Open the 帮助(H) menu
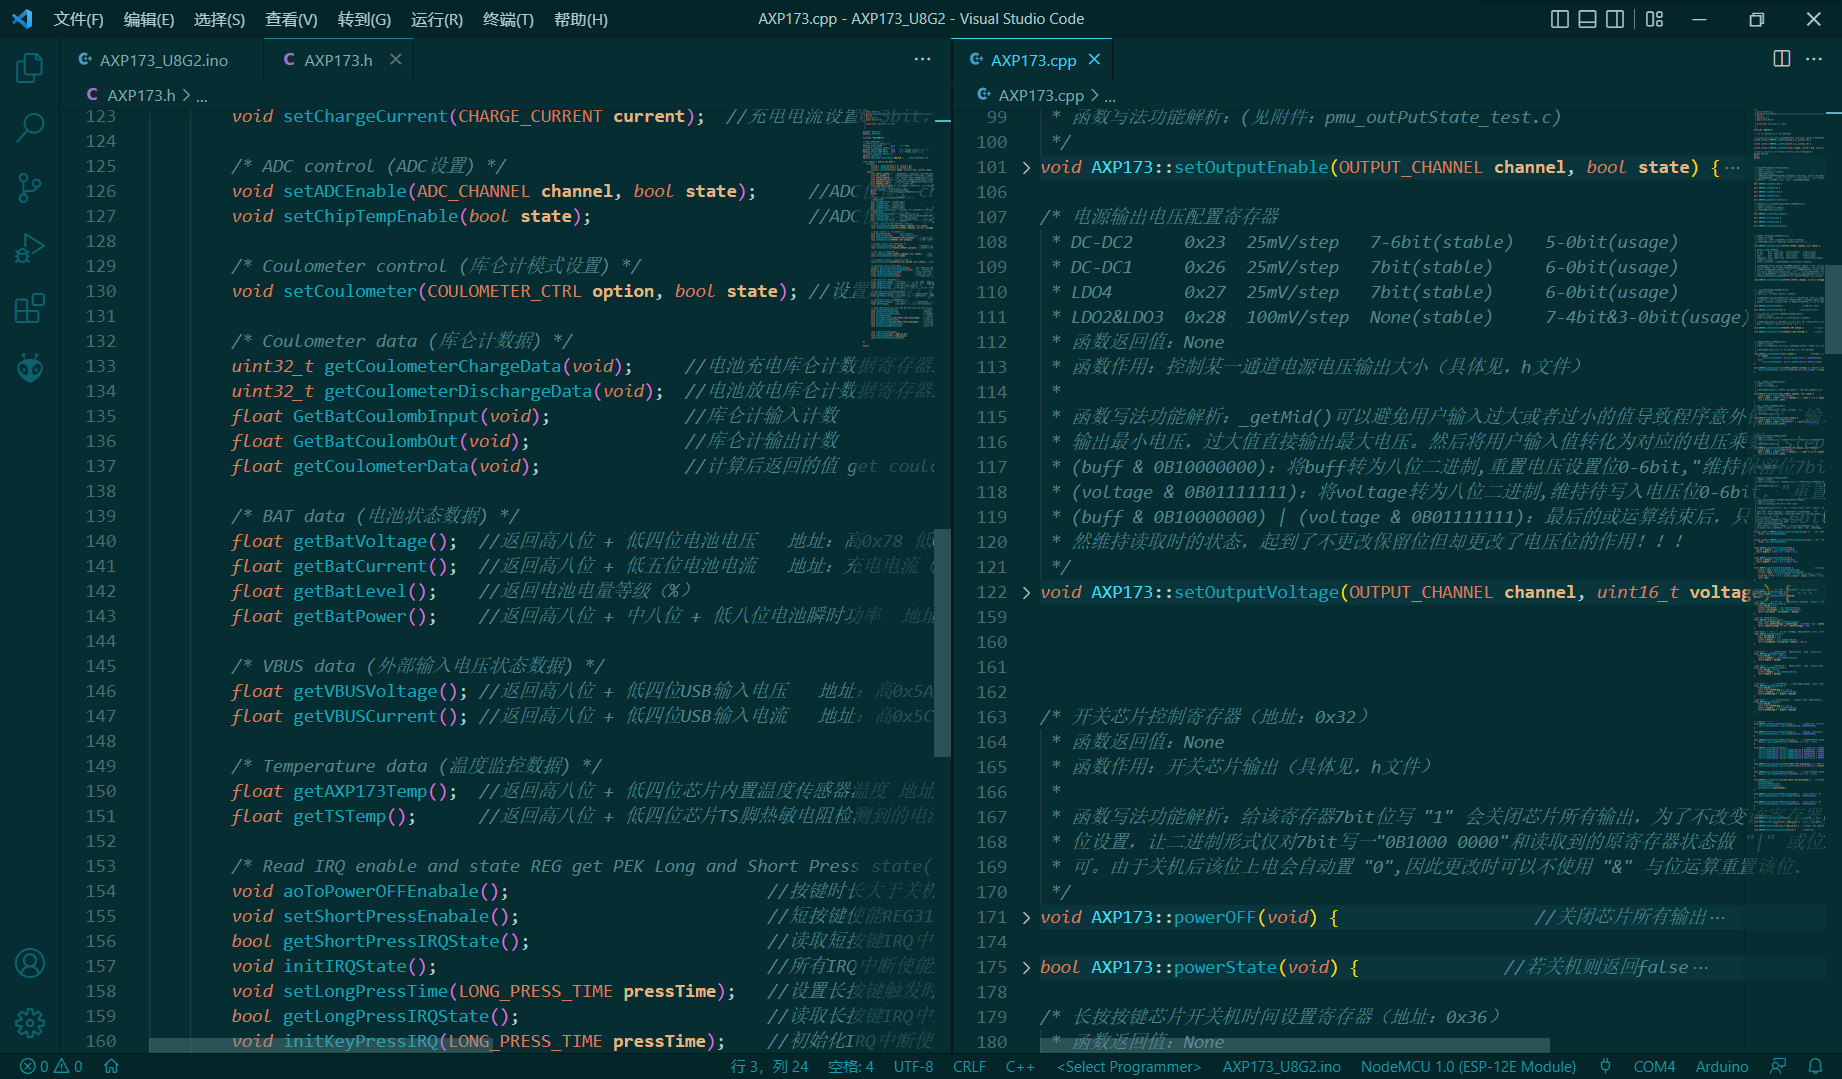This screenshot has height=1079, width=1842. click(x=581, y=19)
